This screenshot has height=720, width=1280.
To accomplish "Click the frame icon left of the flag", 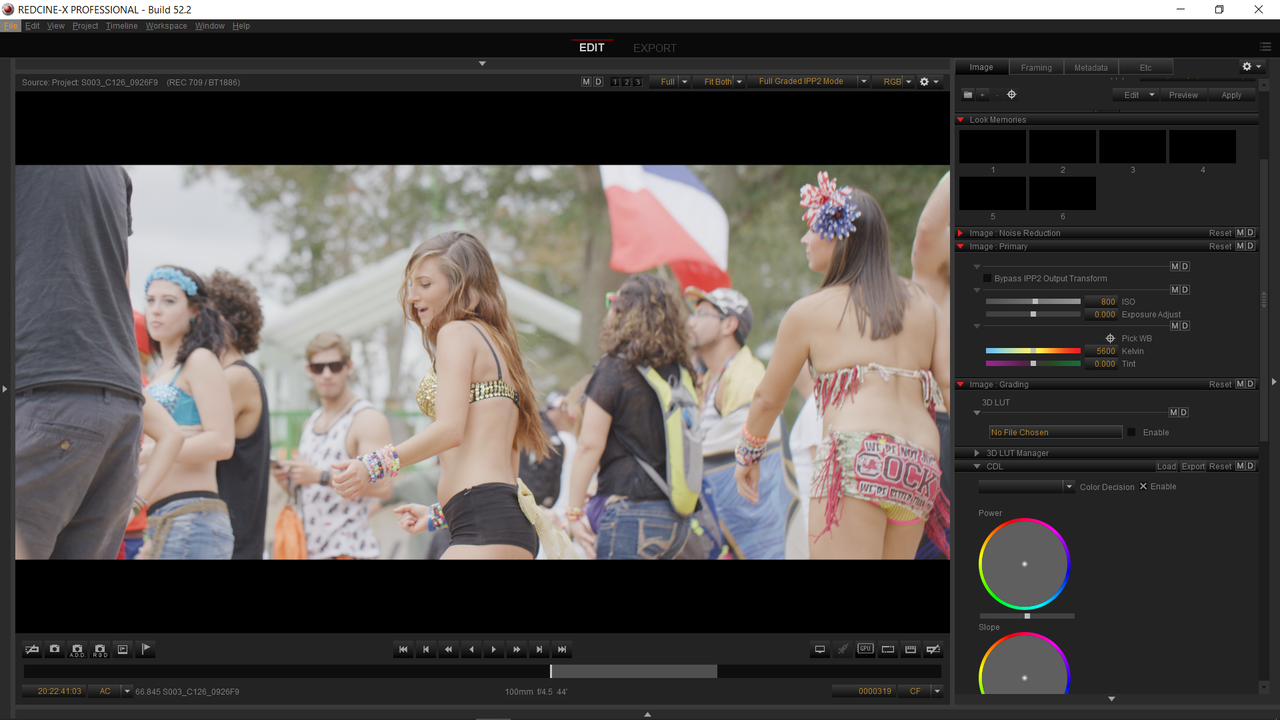I will coord(123,649).
